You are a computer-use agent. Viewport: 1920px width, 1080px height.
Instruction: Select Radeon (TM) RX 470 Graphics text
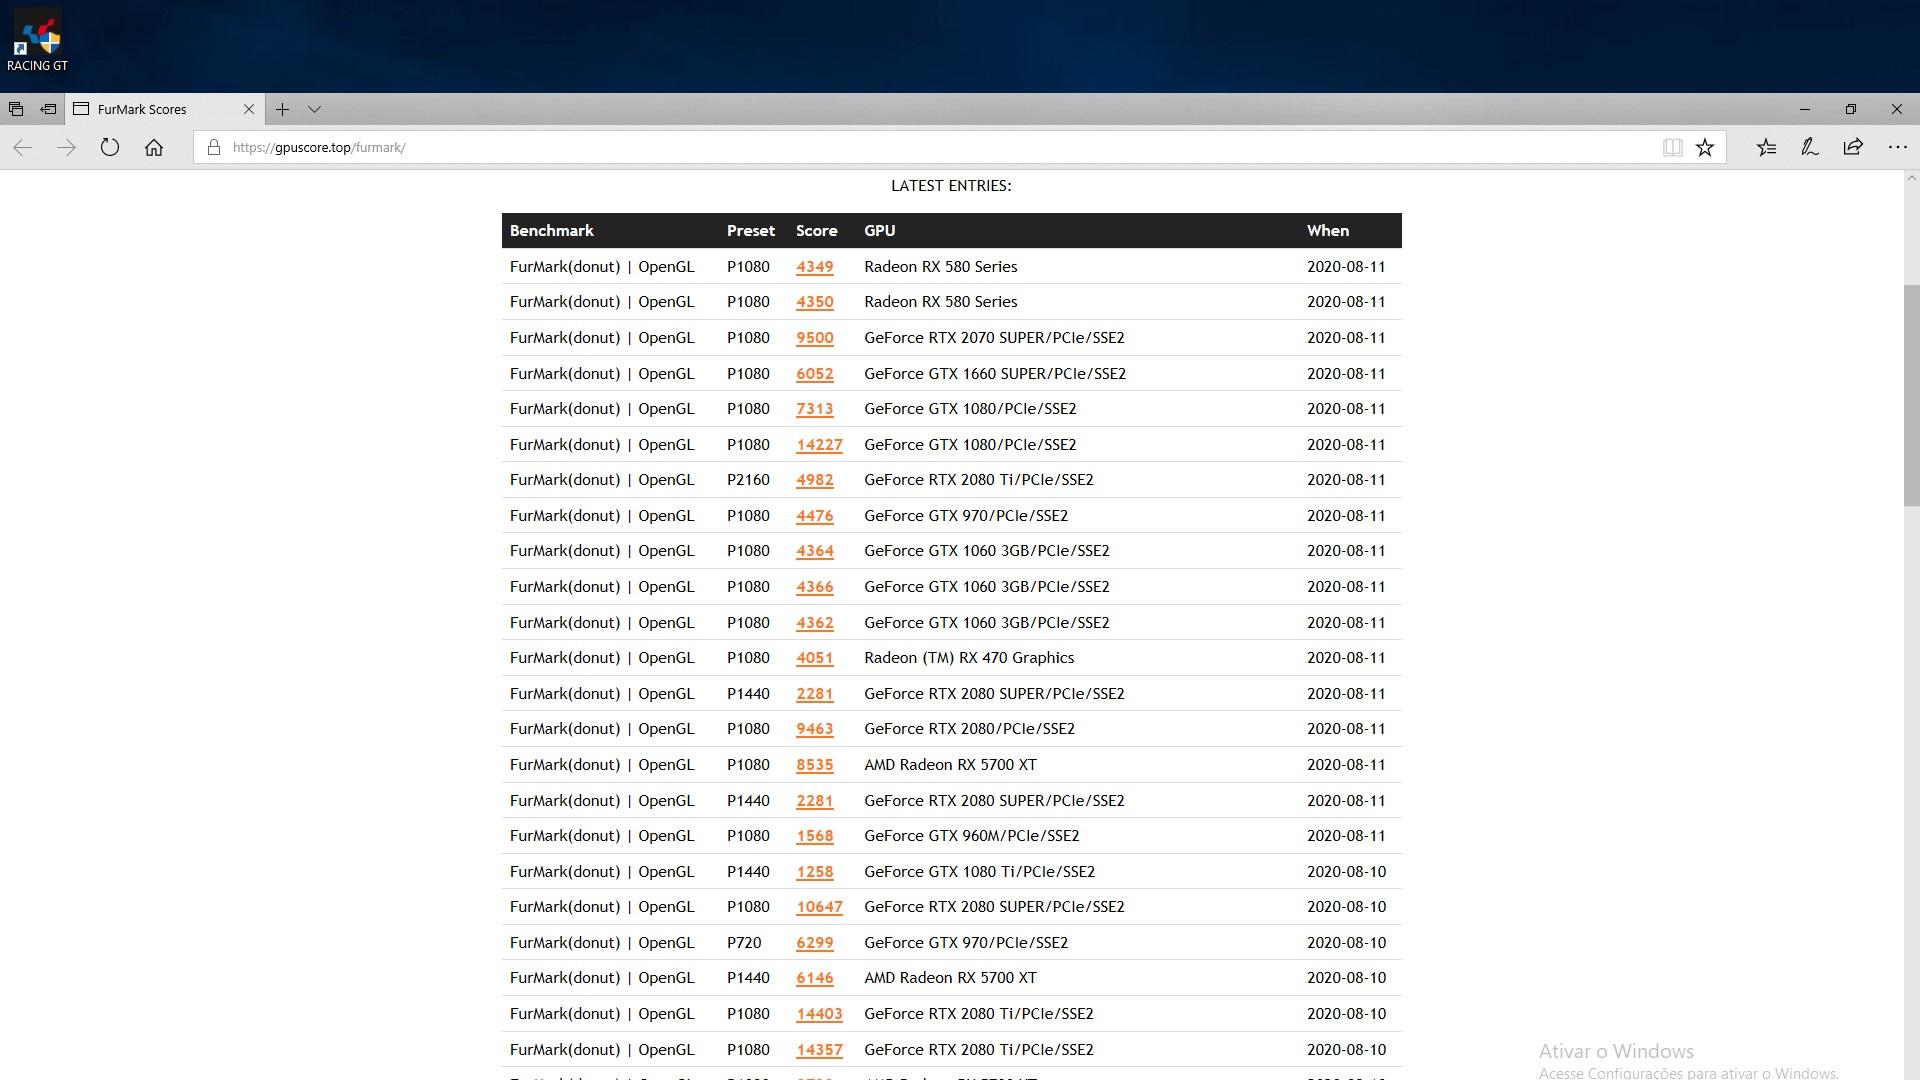point(969,658)
